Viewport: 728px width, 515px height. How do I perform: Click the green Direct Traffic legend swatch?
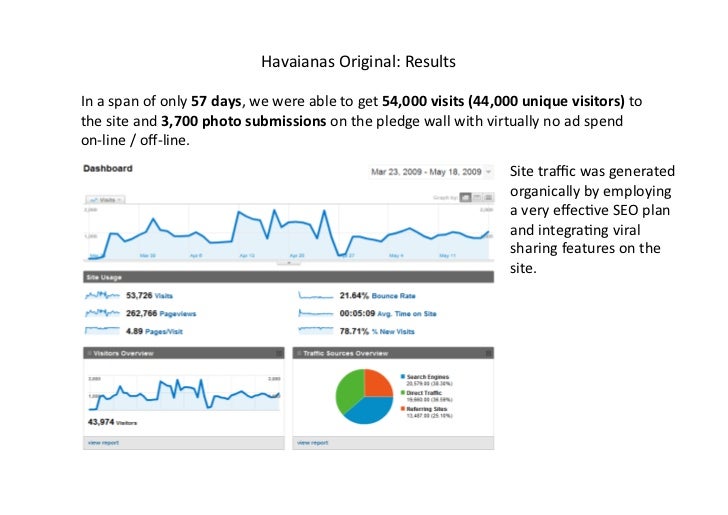tap(403, 393)
